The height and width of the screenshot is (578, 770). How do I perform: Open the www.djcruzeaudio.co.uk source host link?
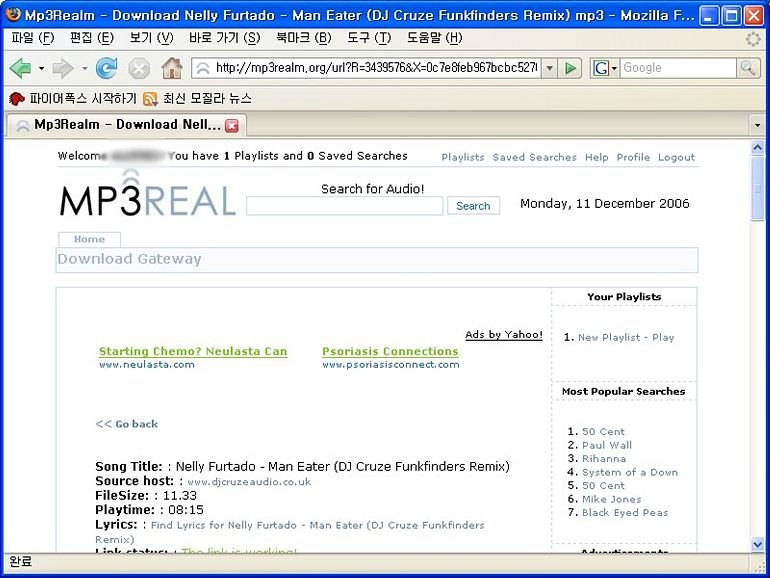[249, 482]
